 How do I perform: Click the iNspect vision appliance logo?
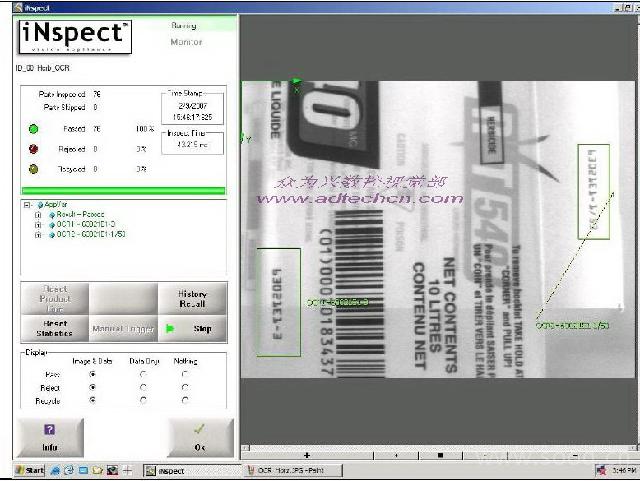tap(75, 36)
